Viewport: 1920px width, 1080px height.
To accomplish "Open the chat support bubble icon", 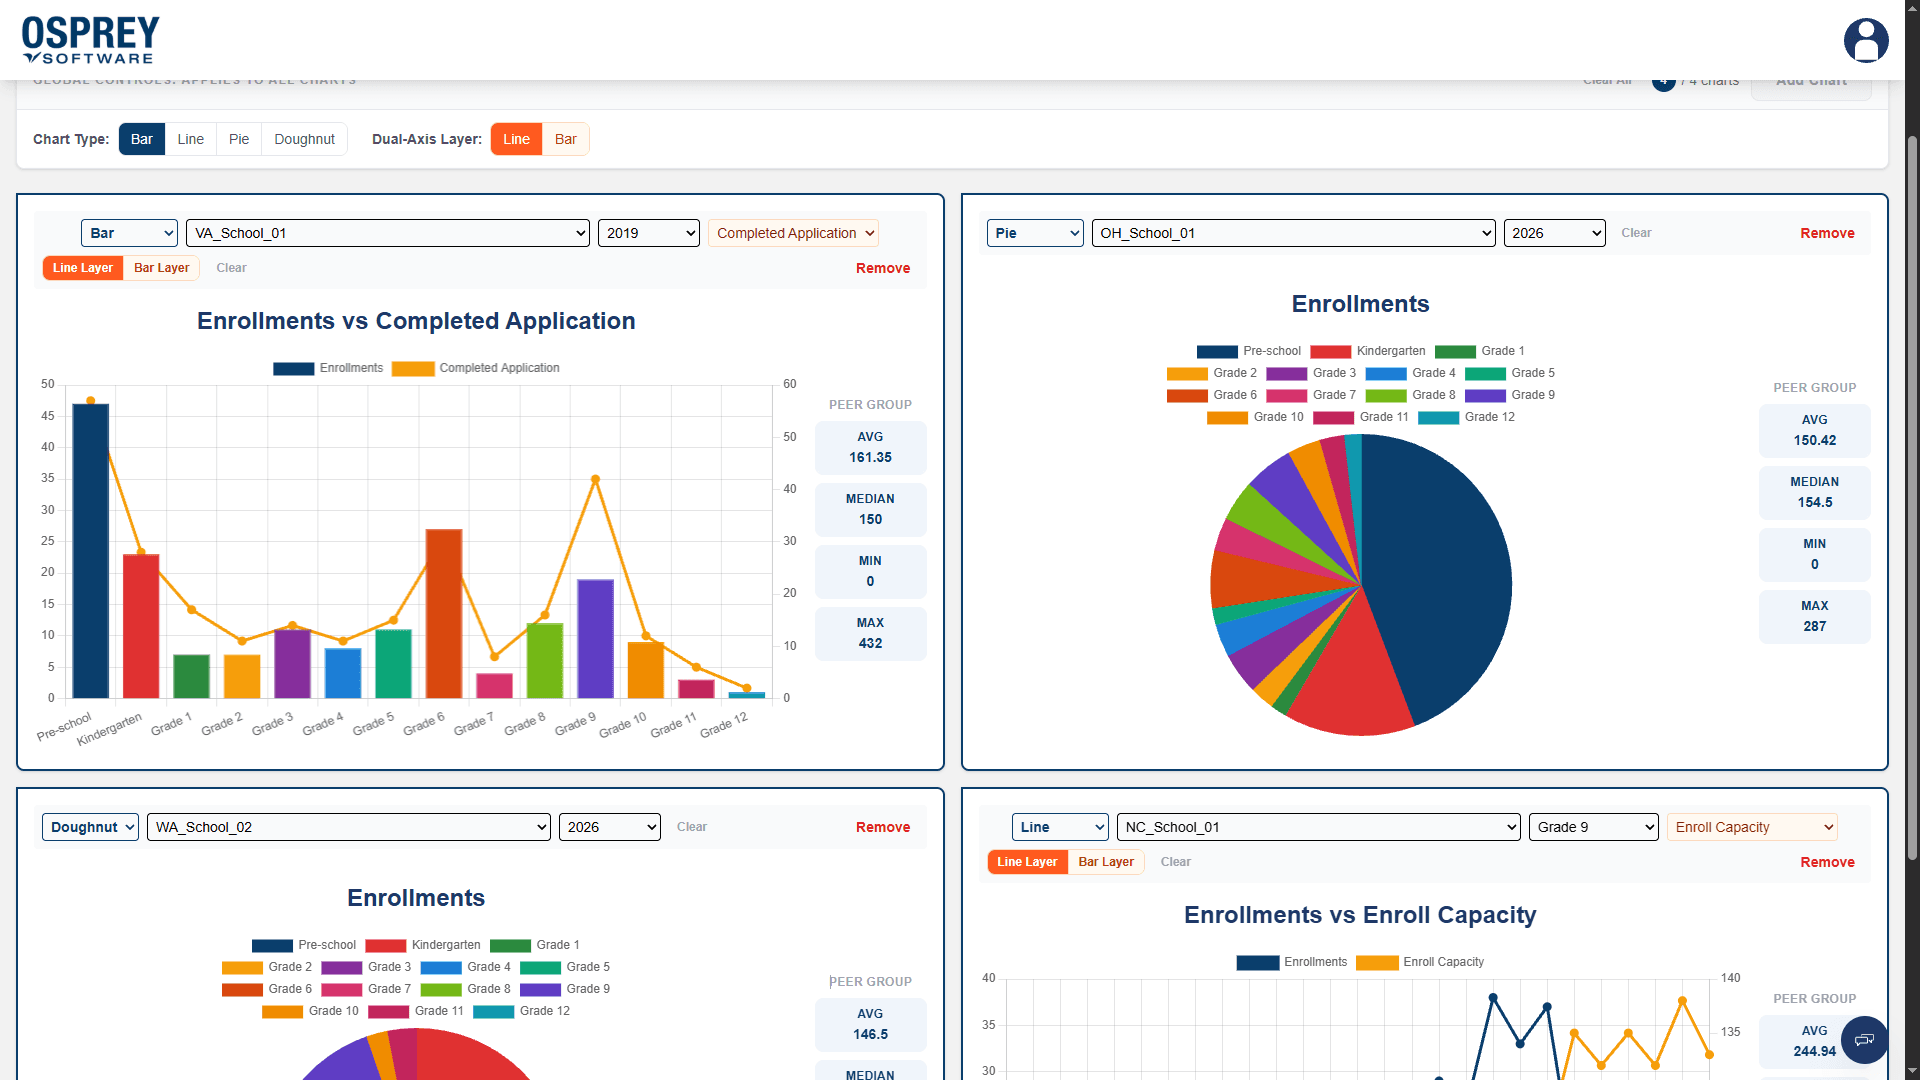I will pos(1864,1040).
